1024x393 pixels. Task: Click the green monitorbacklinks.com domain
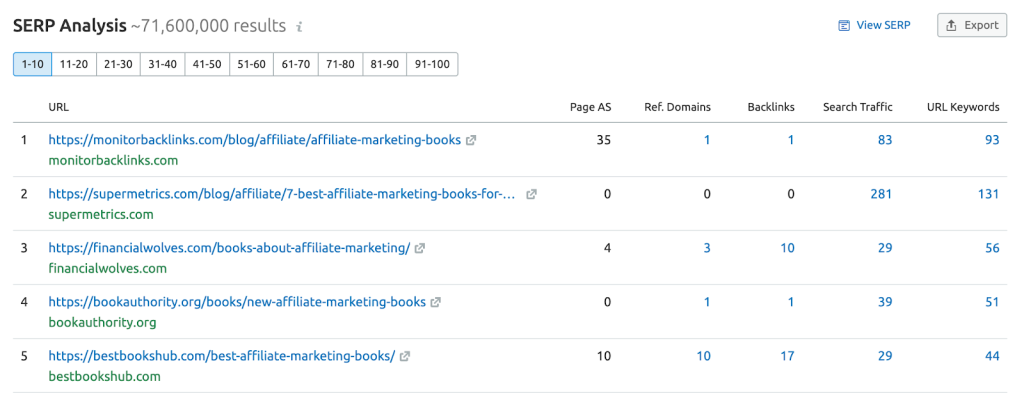(x=113, y=161)
